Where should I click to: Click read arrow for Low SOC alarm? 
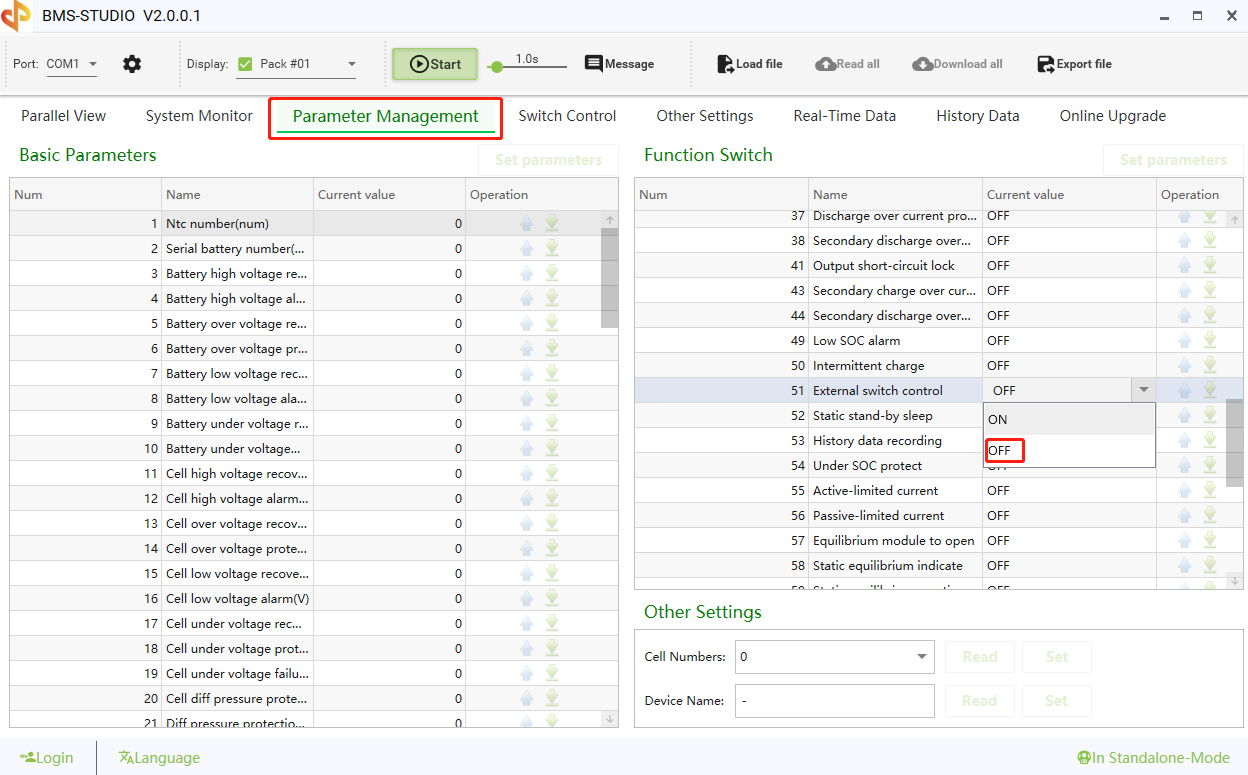point(1185,340)
